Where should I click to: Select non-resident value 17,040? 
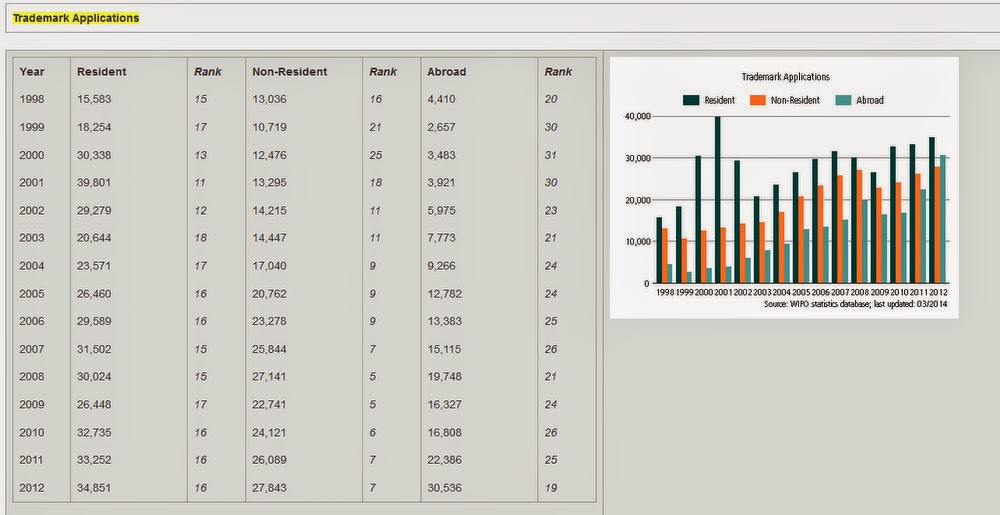tap(269, 266)
